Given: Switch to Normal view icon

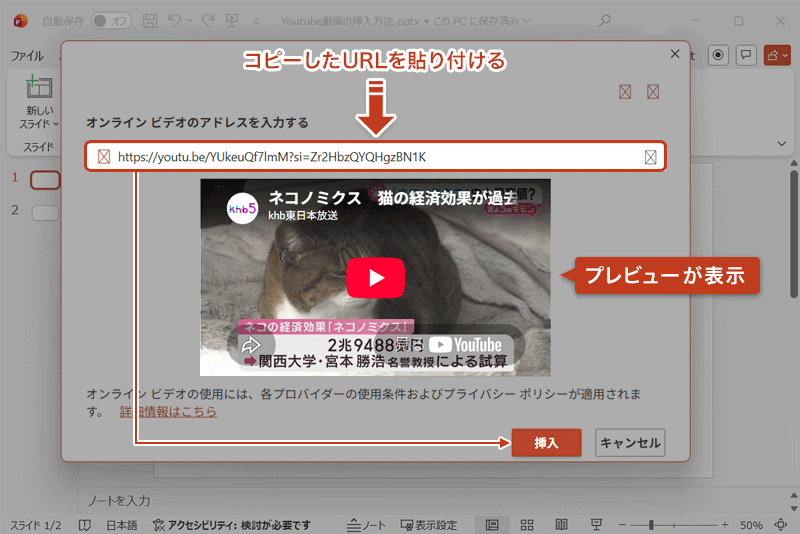Looking at the screenshot, I should (x=492, y=525).
